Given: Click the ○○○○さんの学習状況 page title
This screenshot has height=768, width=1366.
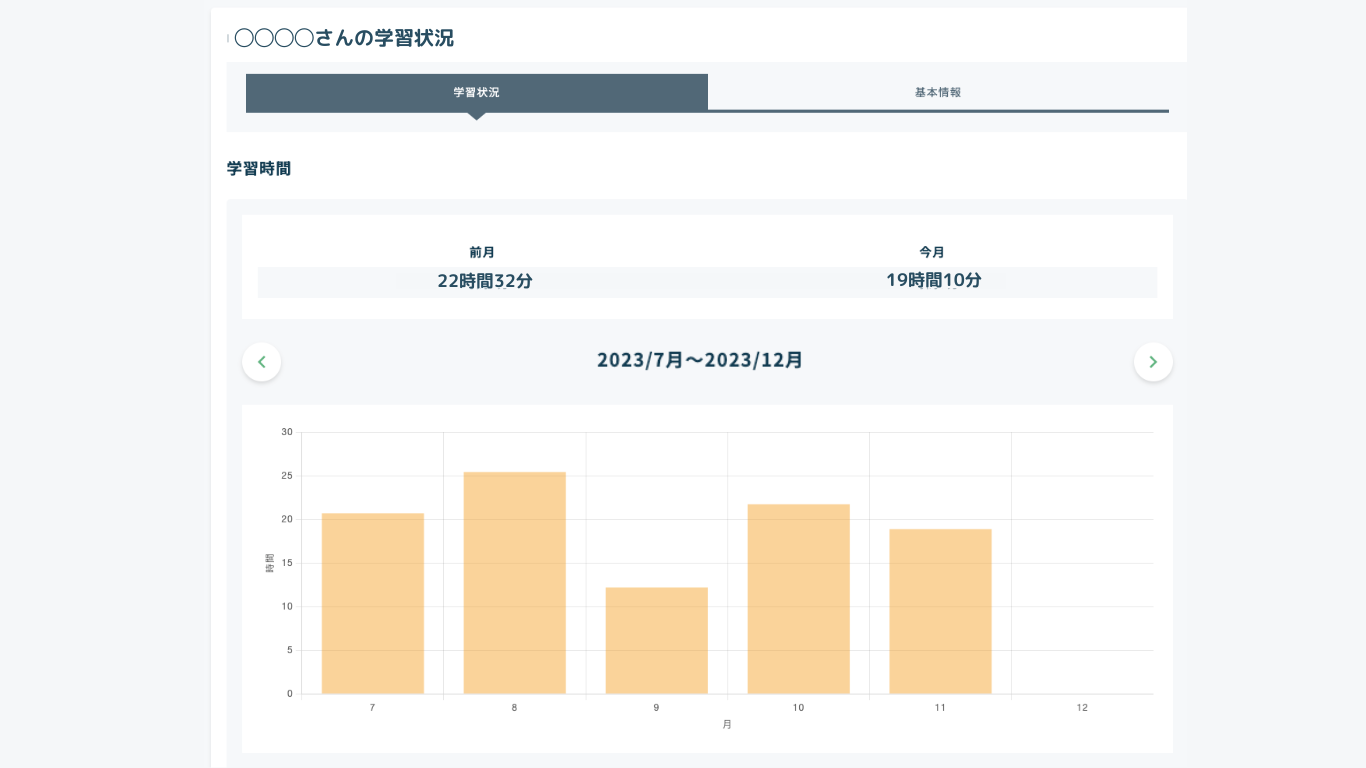Looking at the screenshot, I should click(x=343, y=39).
